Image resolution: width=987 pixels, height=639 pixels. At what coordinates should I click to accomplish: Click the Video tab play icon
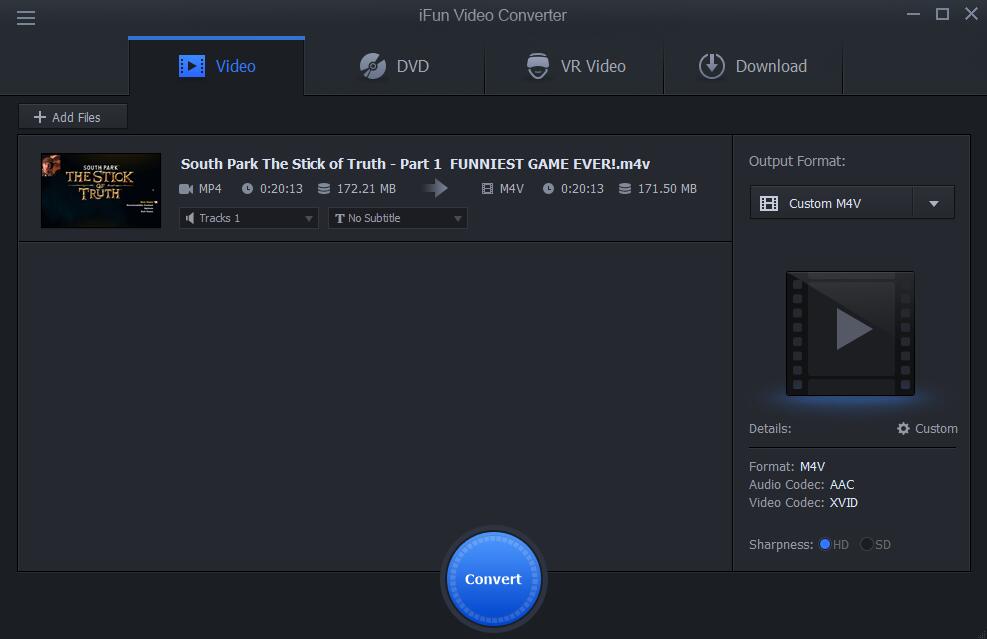[x=192, y=66]
